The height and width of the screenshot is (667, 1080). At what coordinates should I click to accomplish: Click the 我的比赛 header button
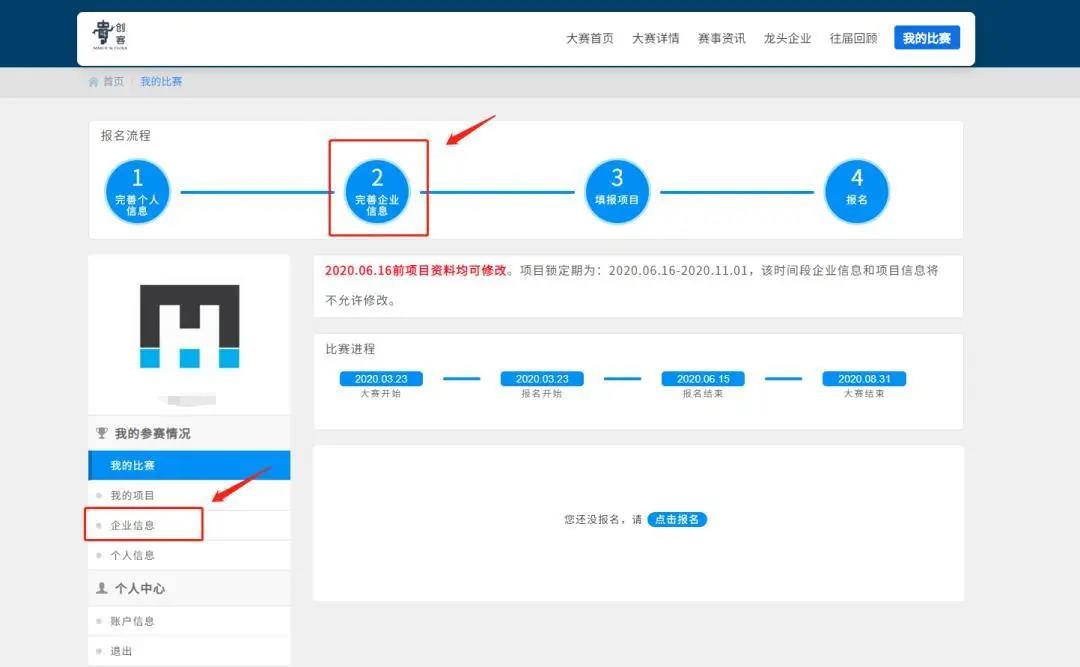pyautogui.click(x=927, y=39)
